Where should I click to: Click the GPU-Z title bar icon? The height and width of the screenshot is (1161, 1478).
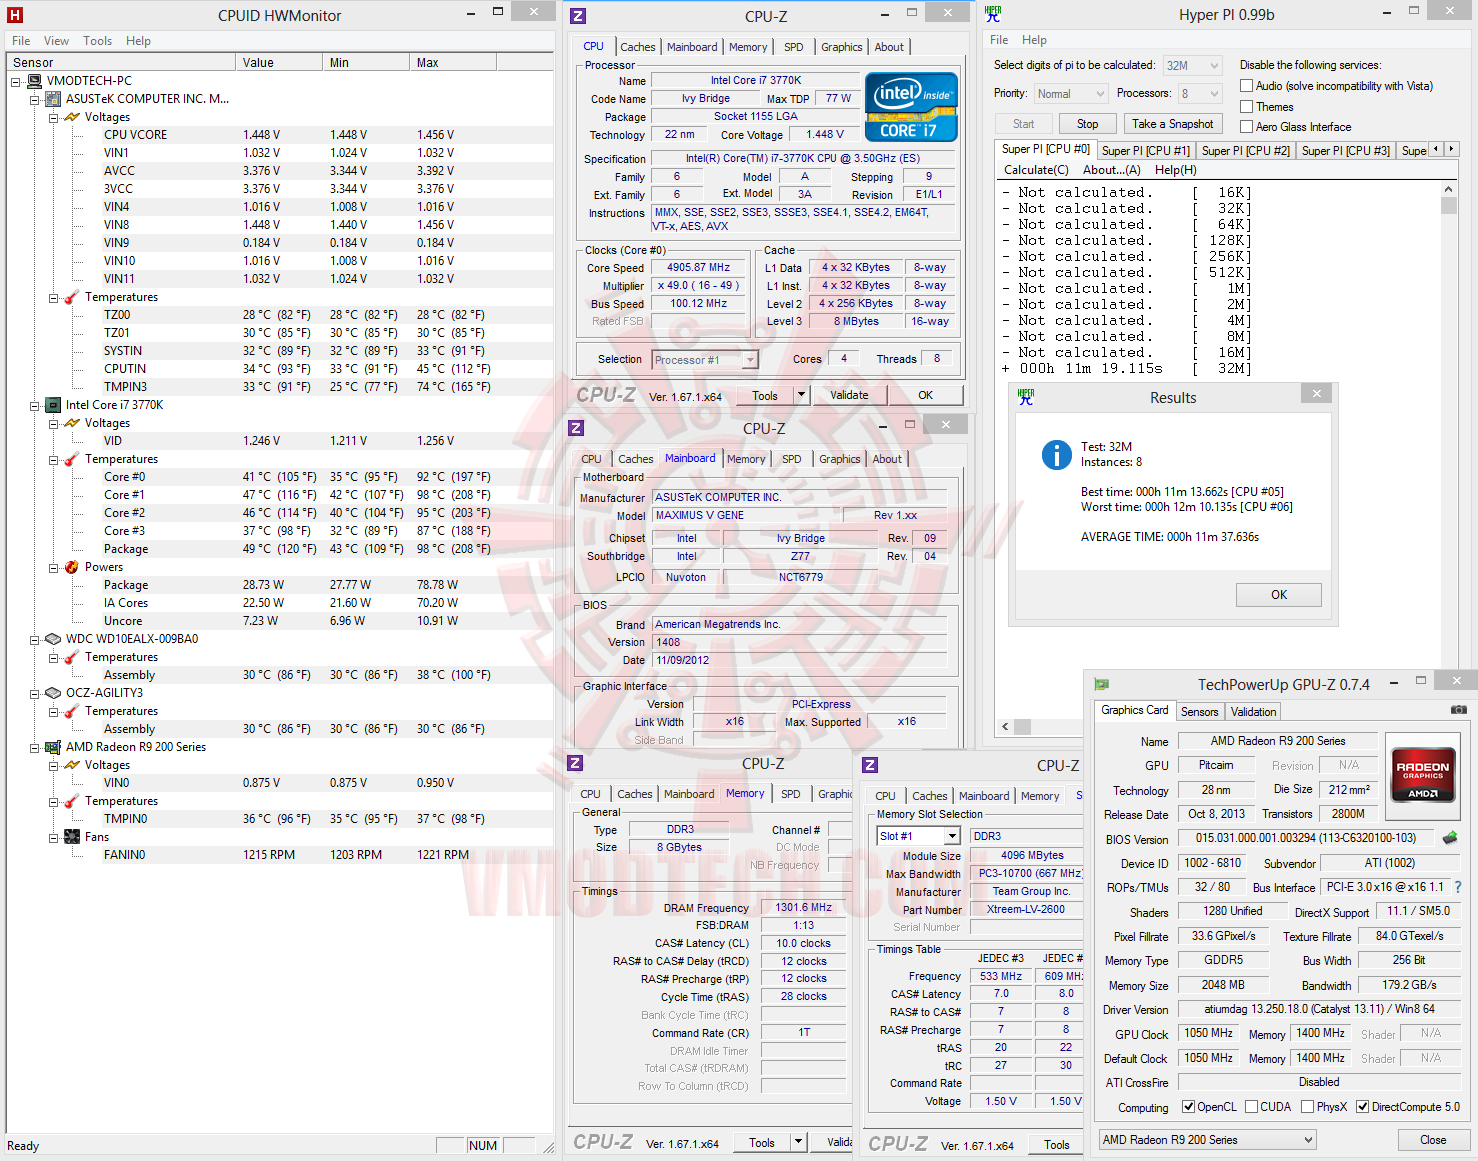[1102, 684]
